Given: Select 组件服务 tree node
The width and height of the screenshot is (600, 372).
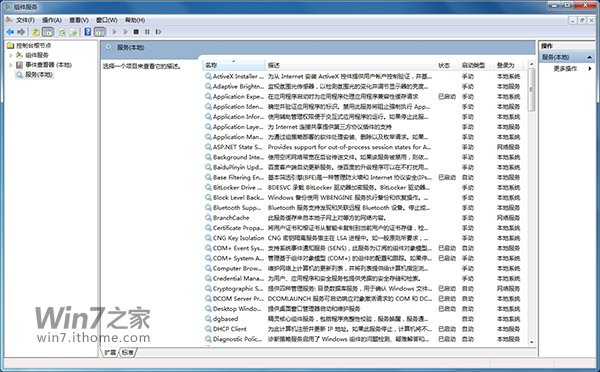Looking at the screenshot, I should coord(37,55).
